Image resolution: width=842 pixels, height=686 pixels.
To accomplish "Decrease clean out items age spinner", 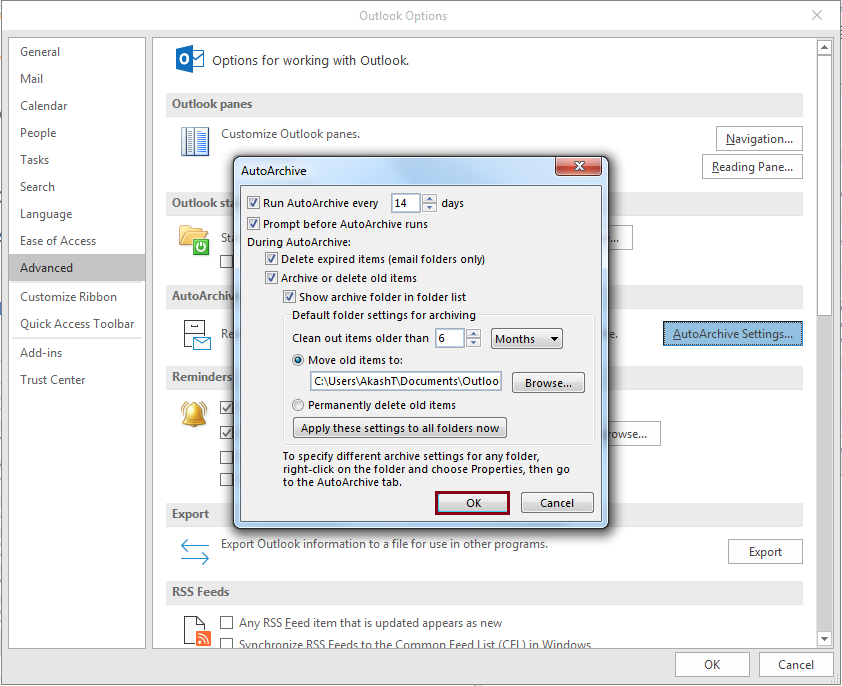I will [x=473, y=344].
